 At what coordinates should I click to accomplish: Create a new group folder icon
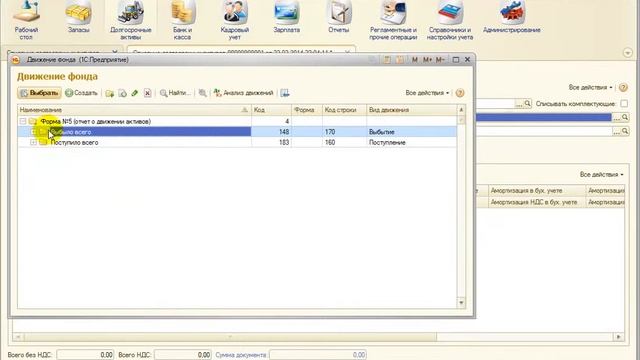[109, 93]
